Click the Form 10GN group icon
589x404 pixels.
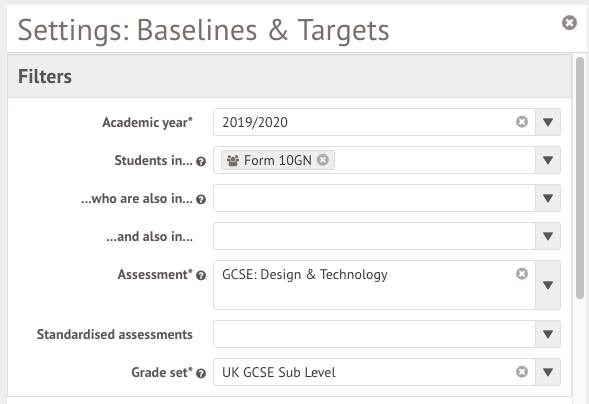(233, 160)
